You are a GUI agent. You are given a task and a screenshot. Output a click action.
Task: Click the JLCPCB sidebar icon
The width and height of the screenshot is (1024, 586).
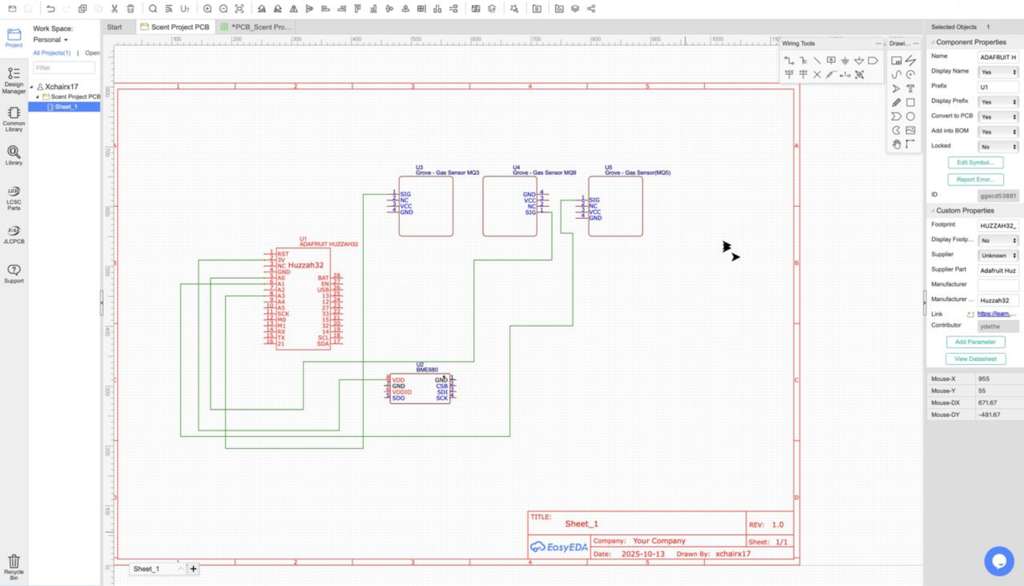14,234
